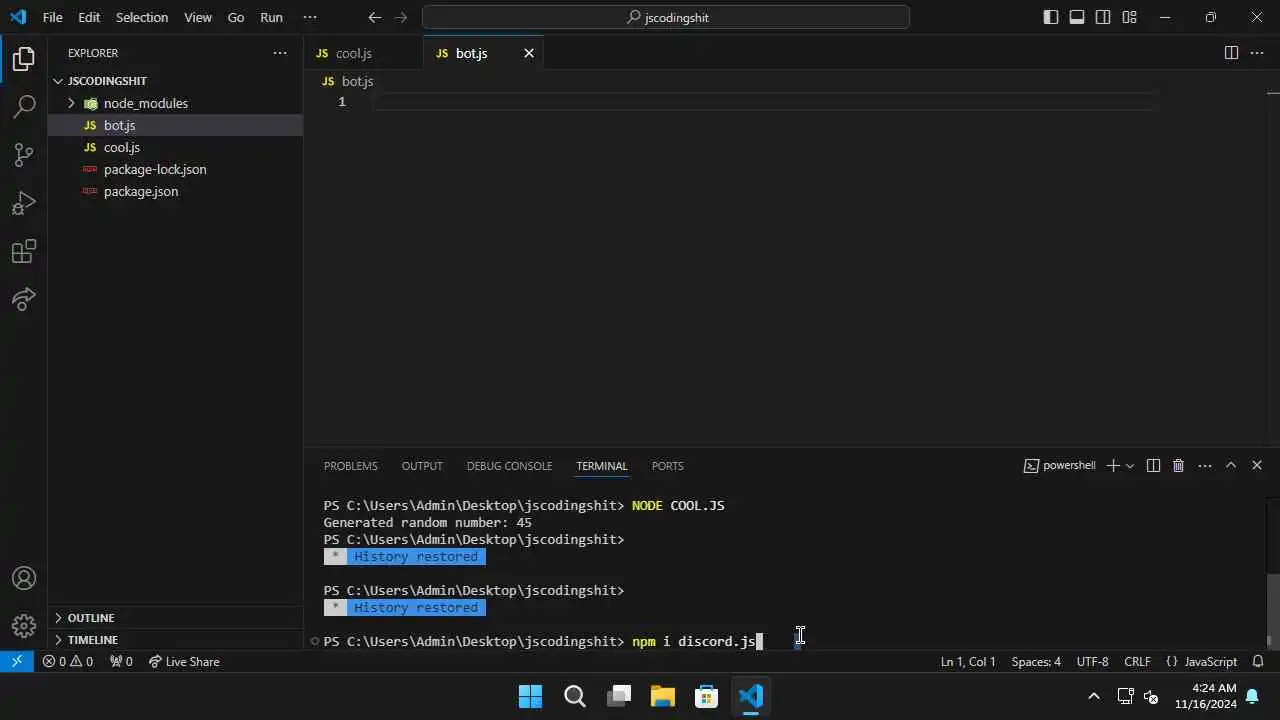The image size is (1280, 720).
Task: Switch to the Problems panel tab
Action: [351, 466]
